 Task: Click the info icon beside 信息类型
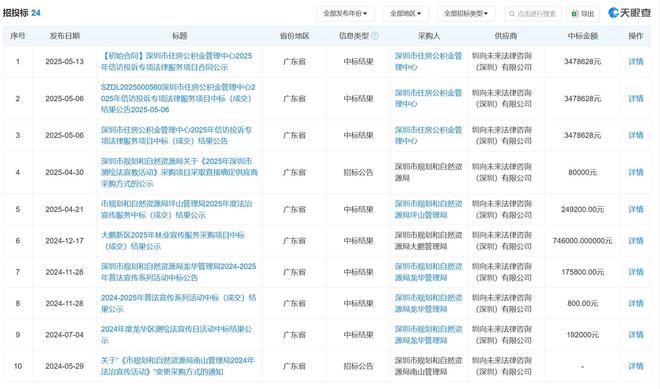pos(375,36)
